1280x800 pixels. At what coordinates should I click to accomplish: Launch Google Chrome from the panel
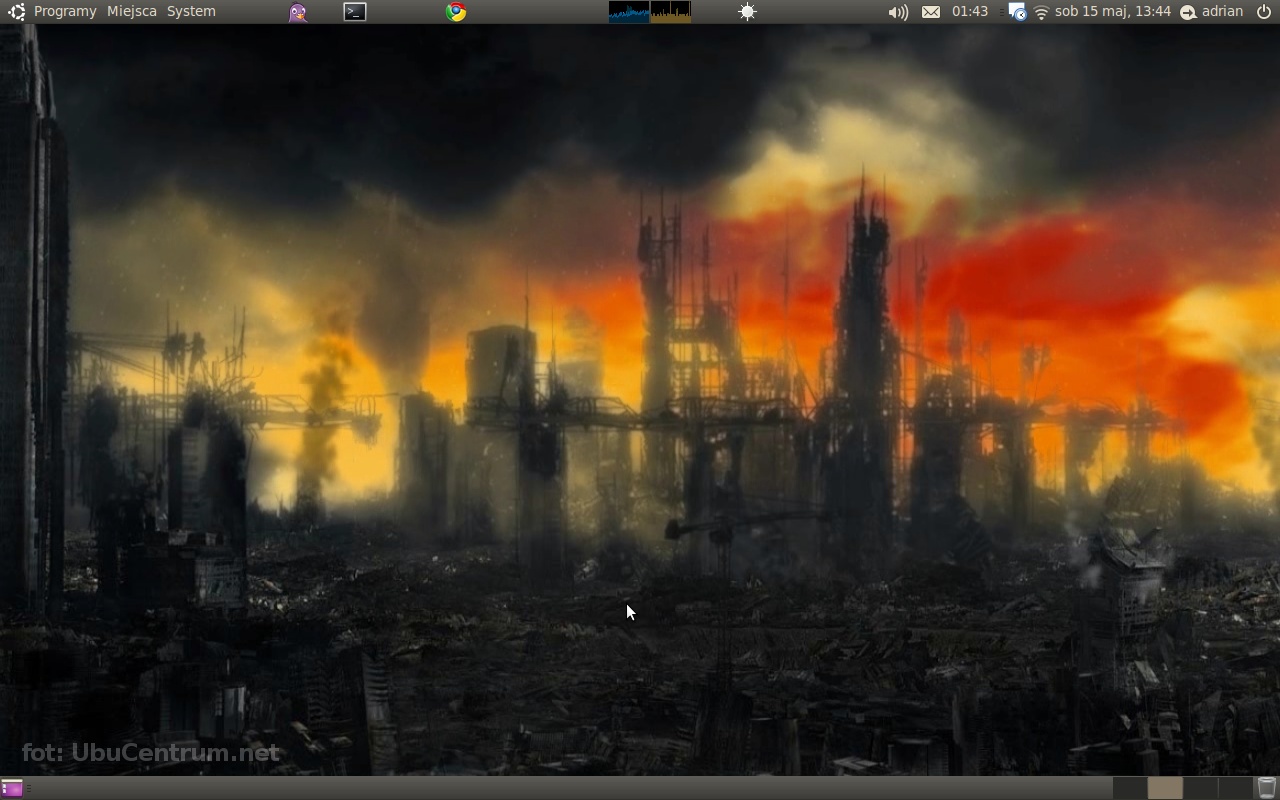coord(456,12)
